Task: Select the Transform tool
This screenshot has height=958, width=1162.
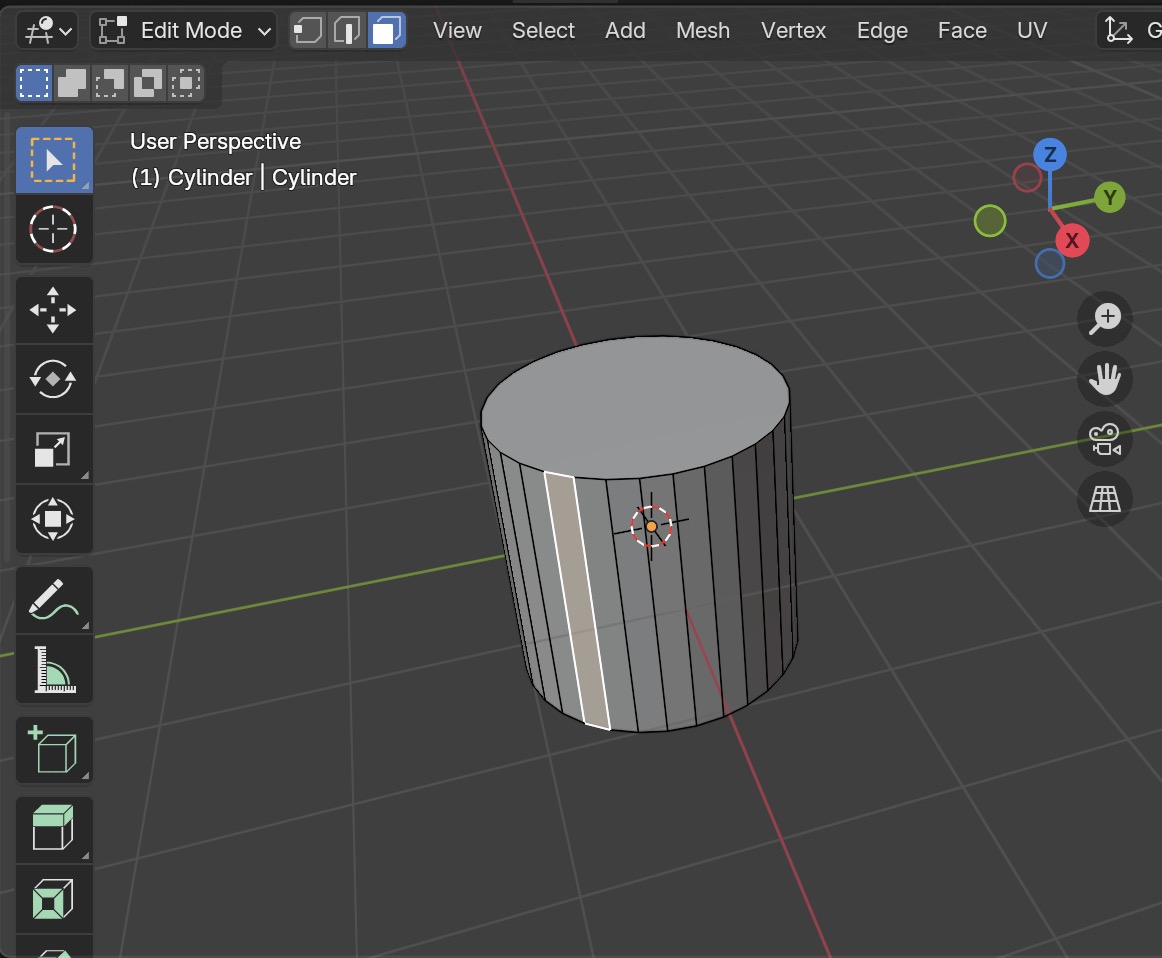Action: coord(54,519)
